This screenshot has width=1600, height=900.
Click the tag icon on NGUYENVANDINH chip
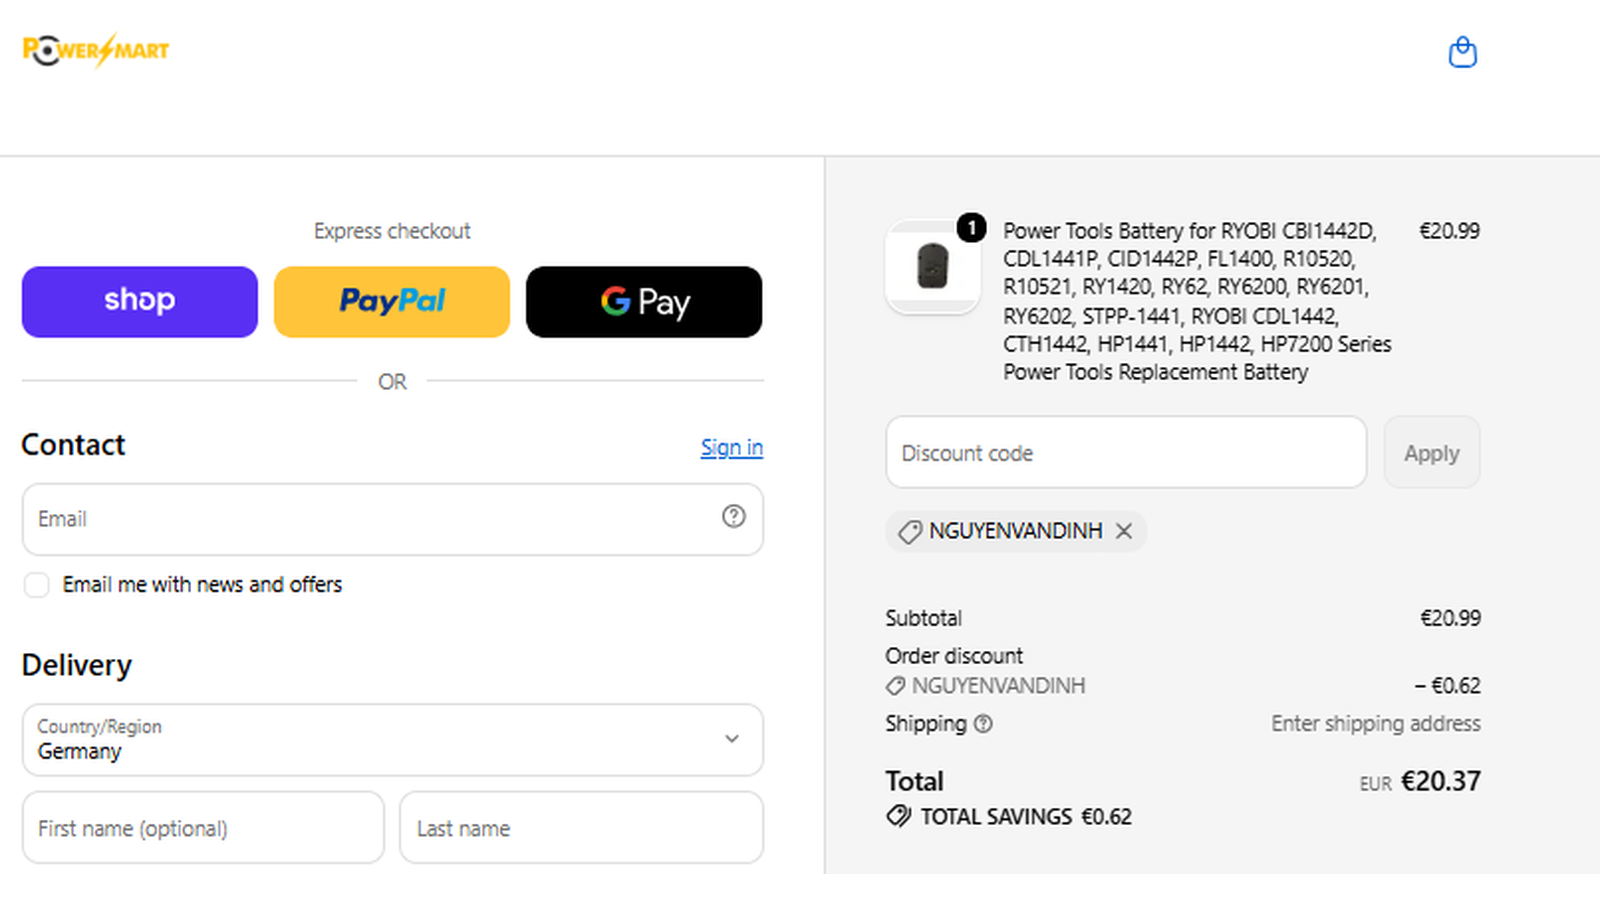click(909, 532)
